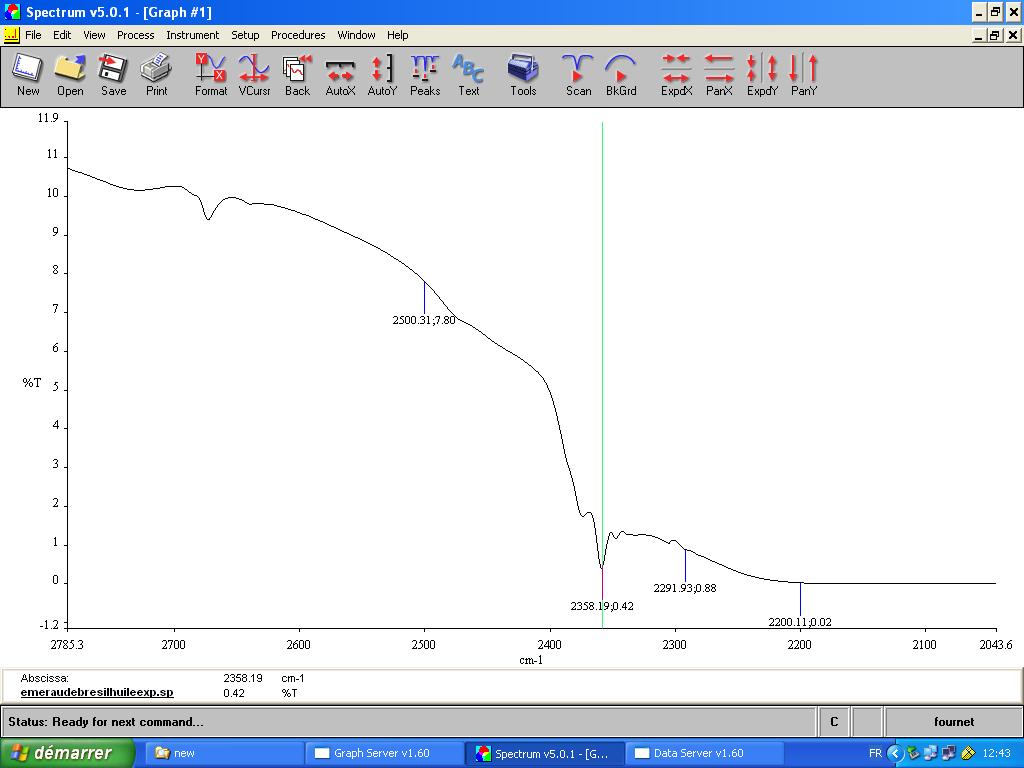The image size is (1024, 768).
Task: Save the spectrum using the Save icon
Action: tap(113, 75)
